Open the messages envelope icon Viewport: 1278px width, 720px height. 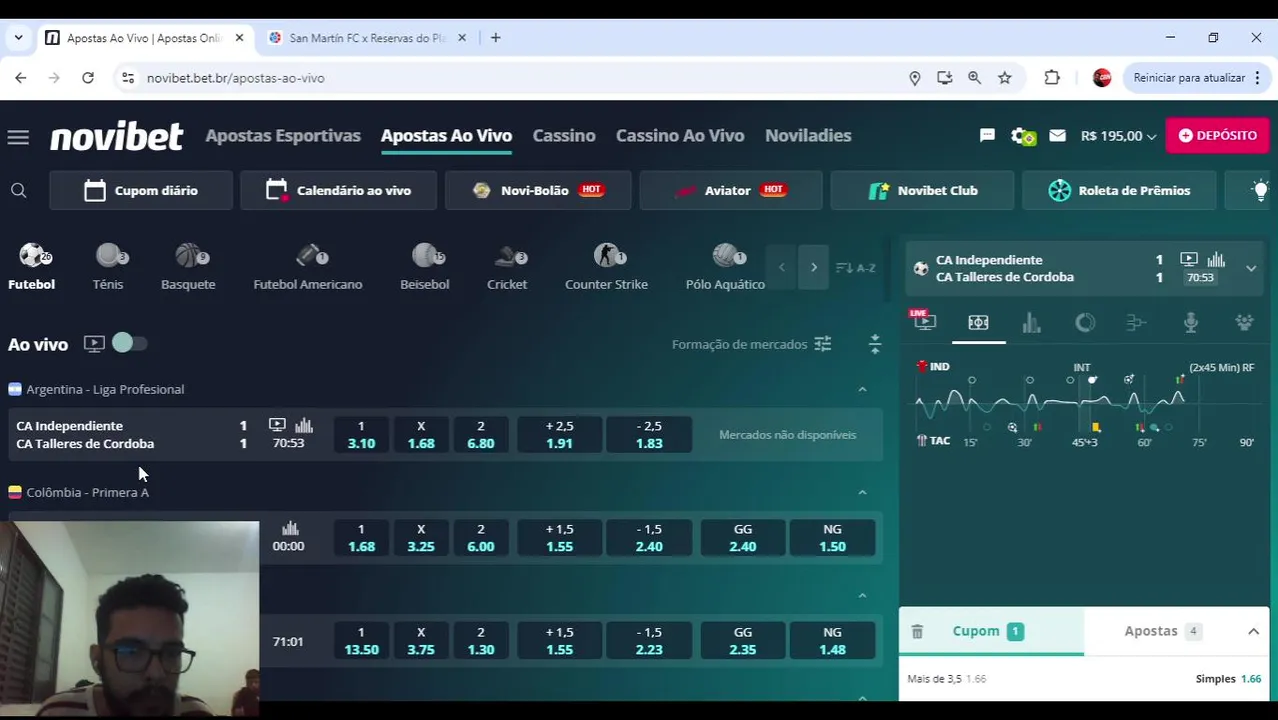1058,135
